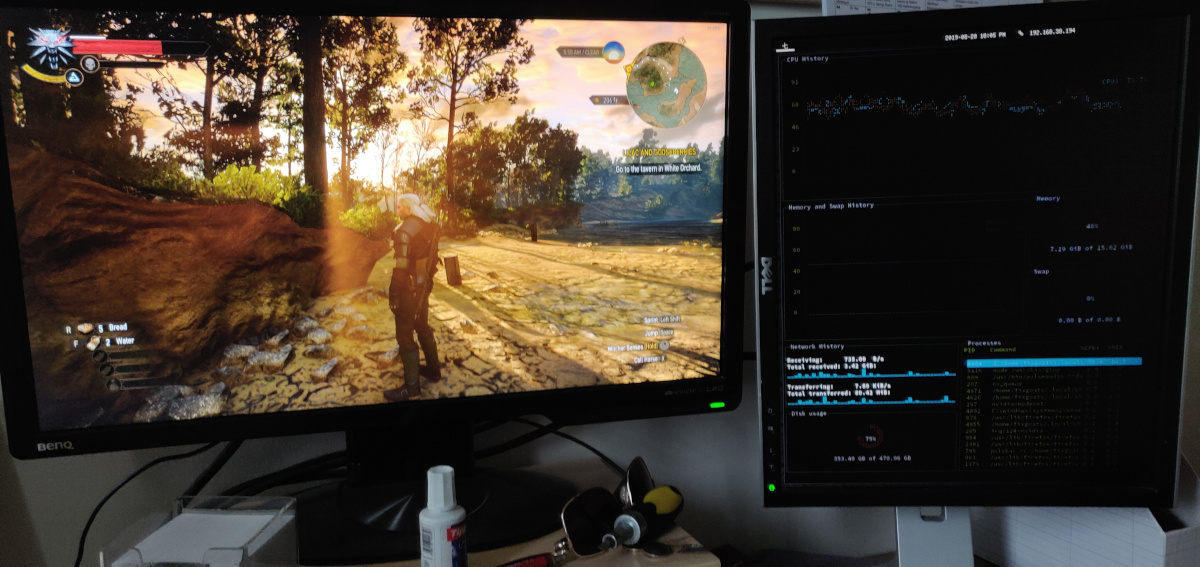Sort processes by the PID column header
Image resolution: width=1200 pixels, height=567 pixels.
tap(968, 350)
